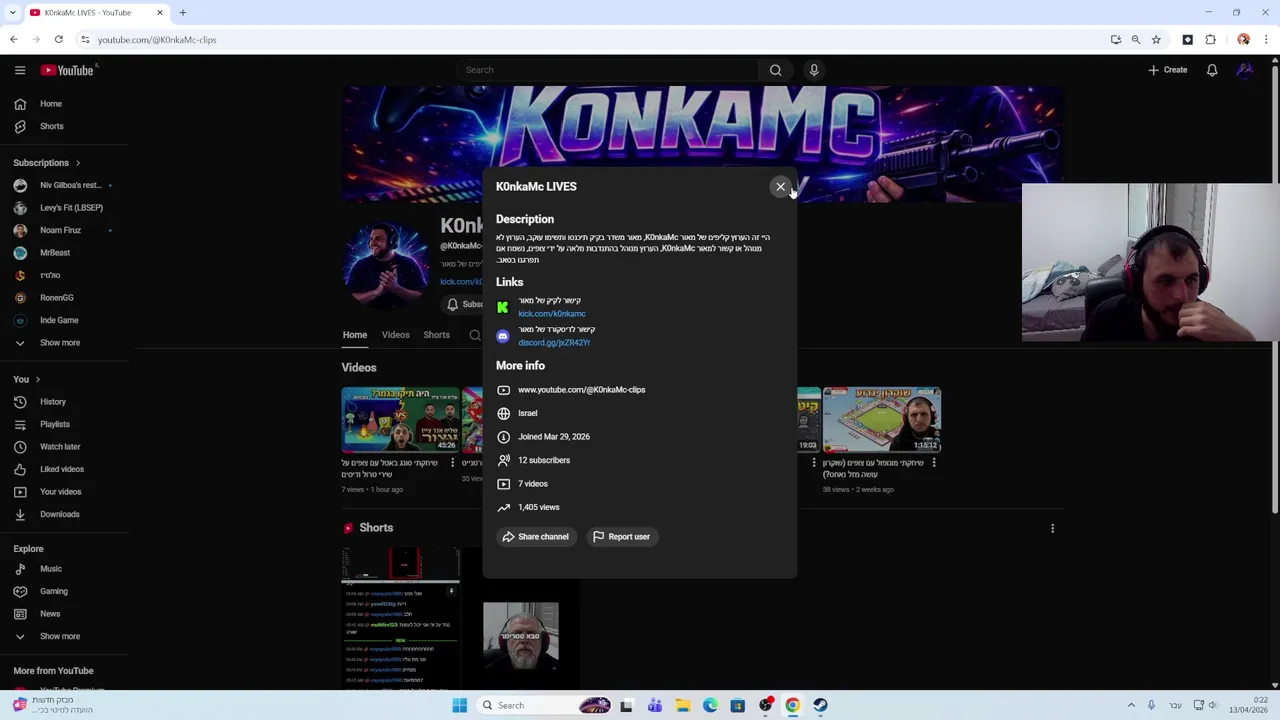Open the kick.com/k0nkamc link

pos(552,314)
